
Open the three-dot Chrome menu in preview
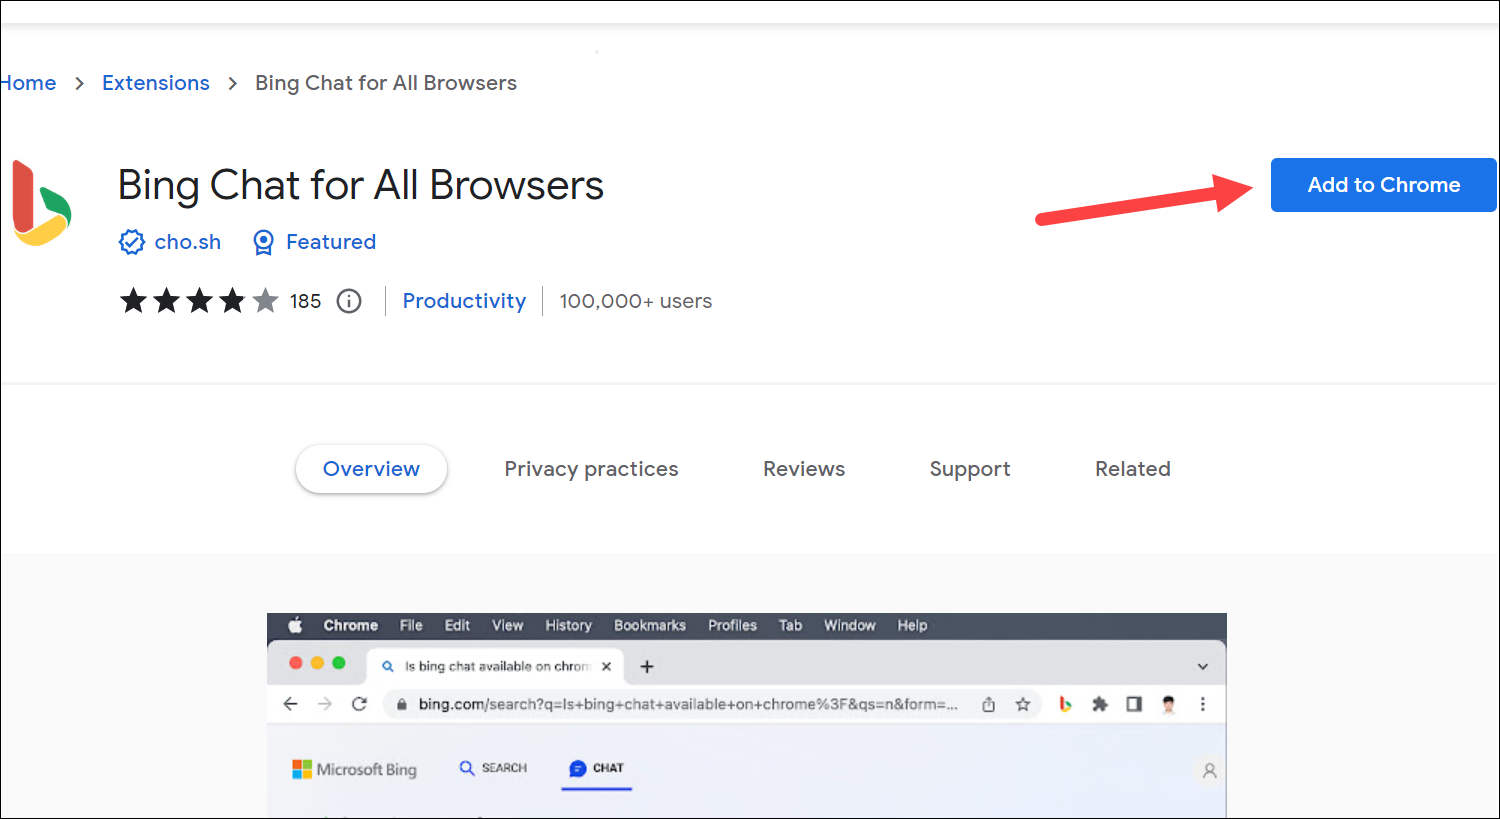(1203, 704)
